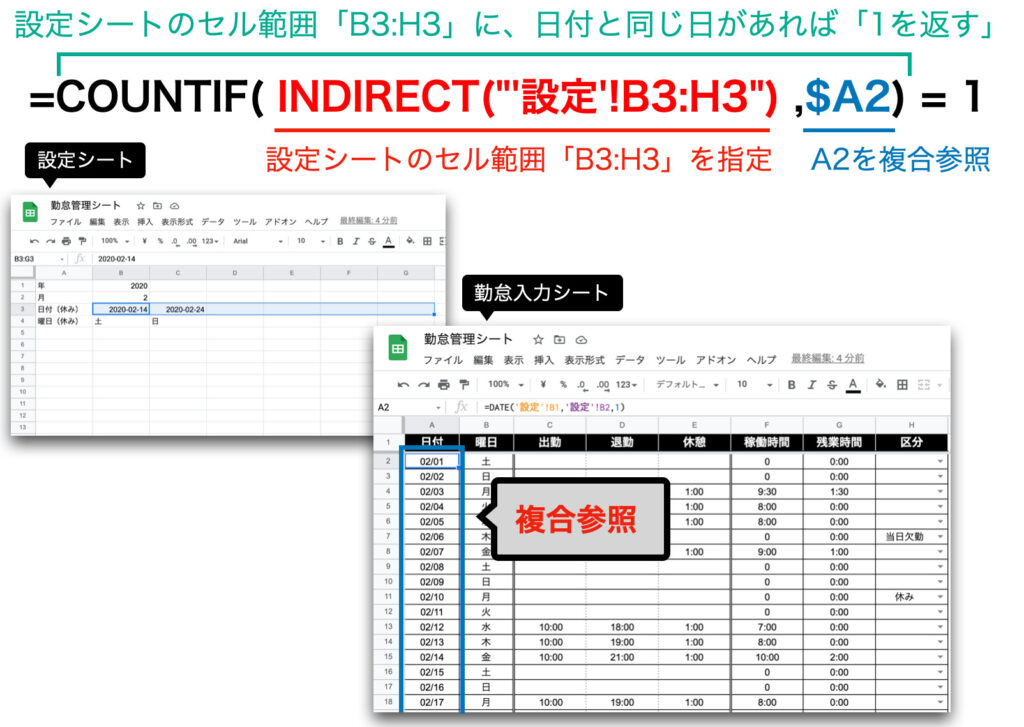Open the 100% zoom dropdown in attendance sheet
This screenshot has width=1024, height=727.
pyautogui.click(x=506, y=385)
